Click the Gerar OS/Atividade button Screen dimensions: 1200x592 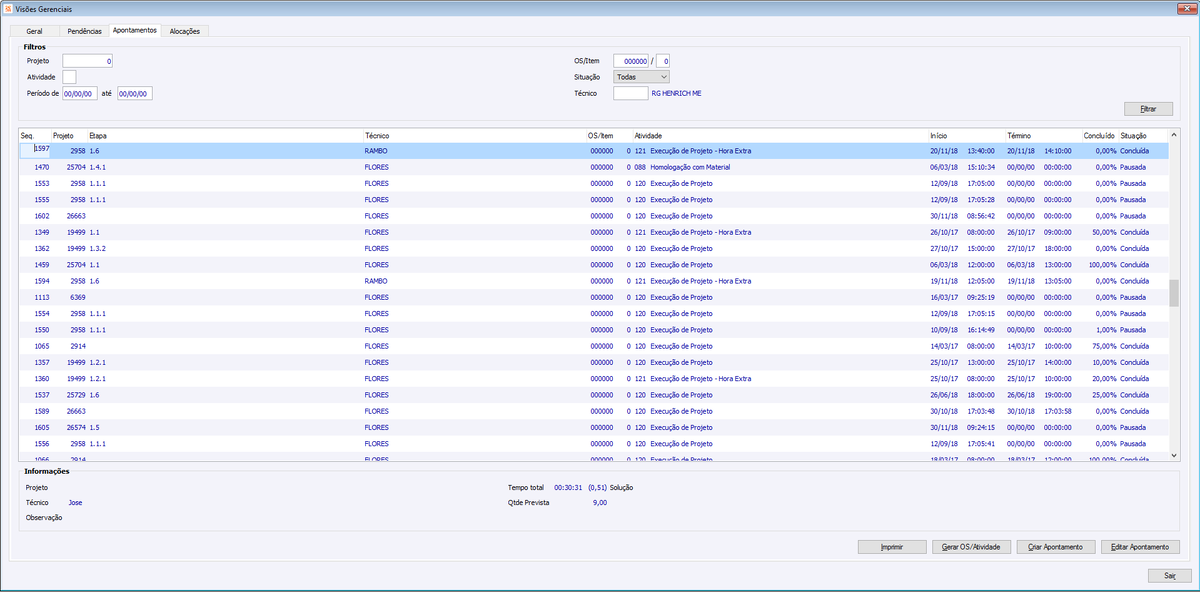coord(972,547)
